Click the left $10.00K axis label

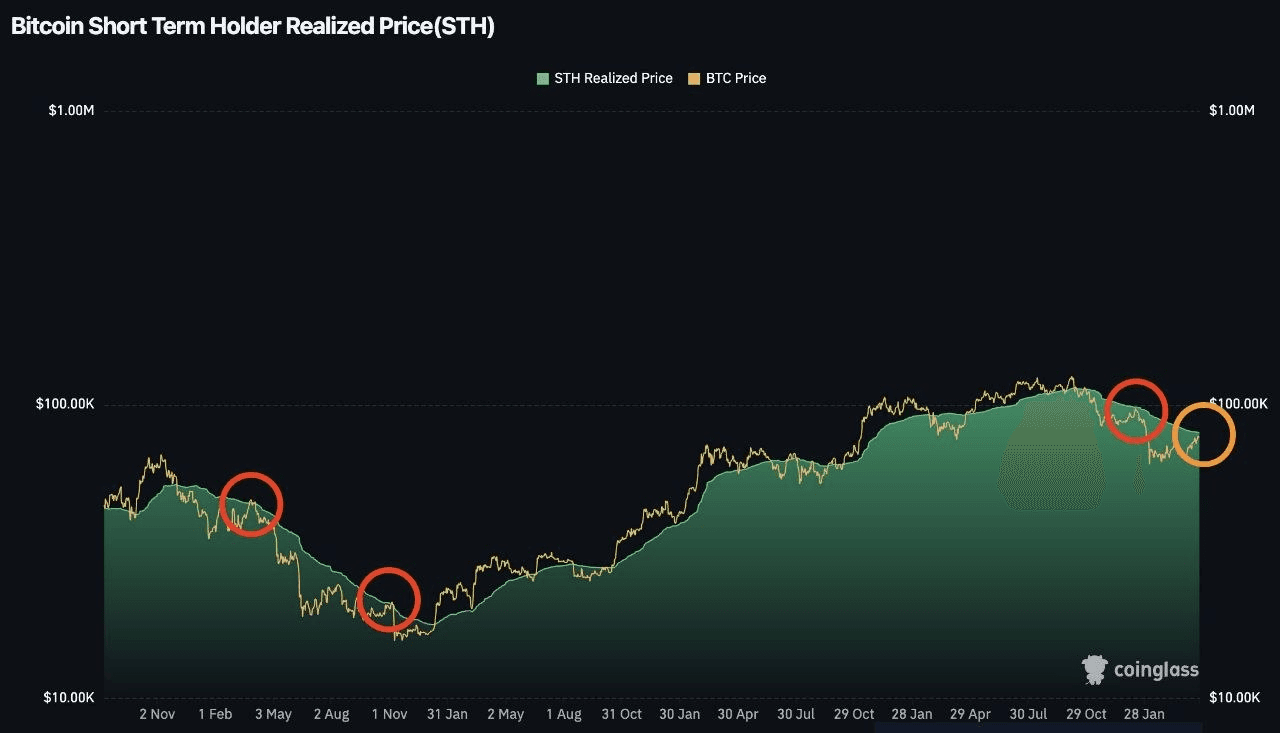click(x=69, y=697)
